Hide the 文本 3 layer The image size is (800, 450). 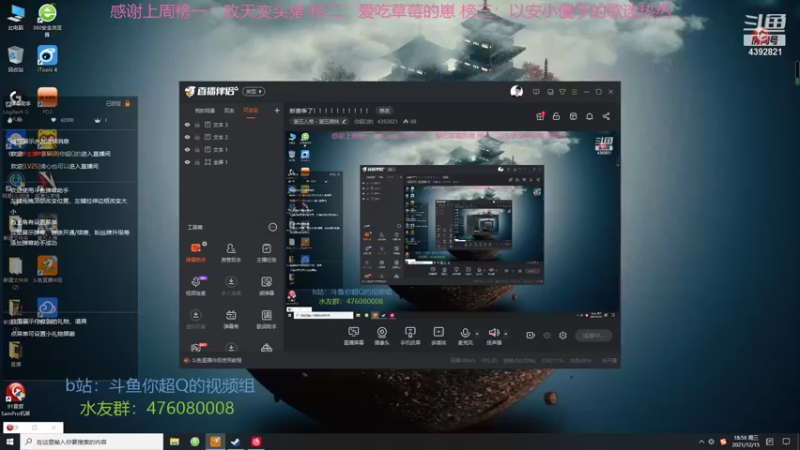coord(187,124)
